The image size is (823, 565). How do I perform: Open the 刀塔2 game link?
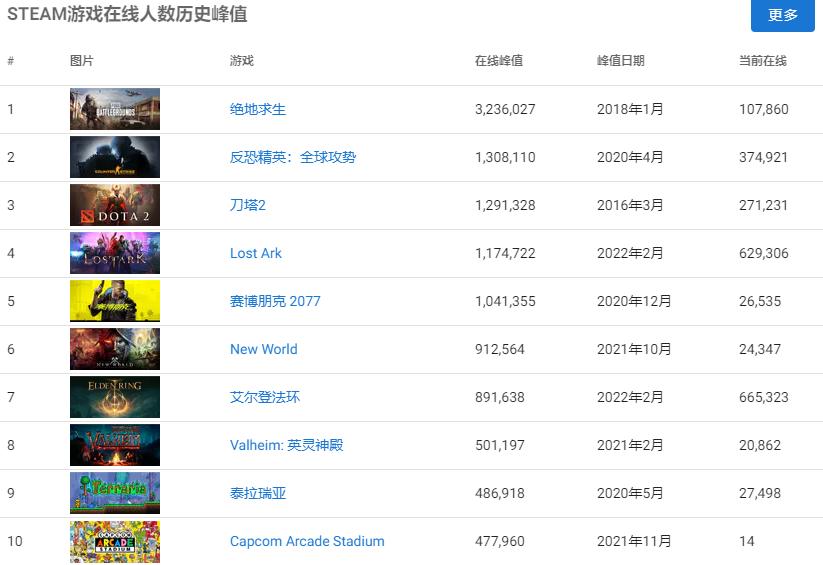[x=248, y=205]
